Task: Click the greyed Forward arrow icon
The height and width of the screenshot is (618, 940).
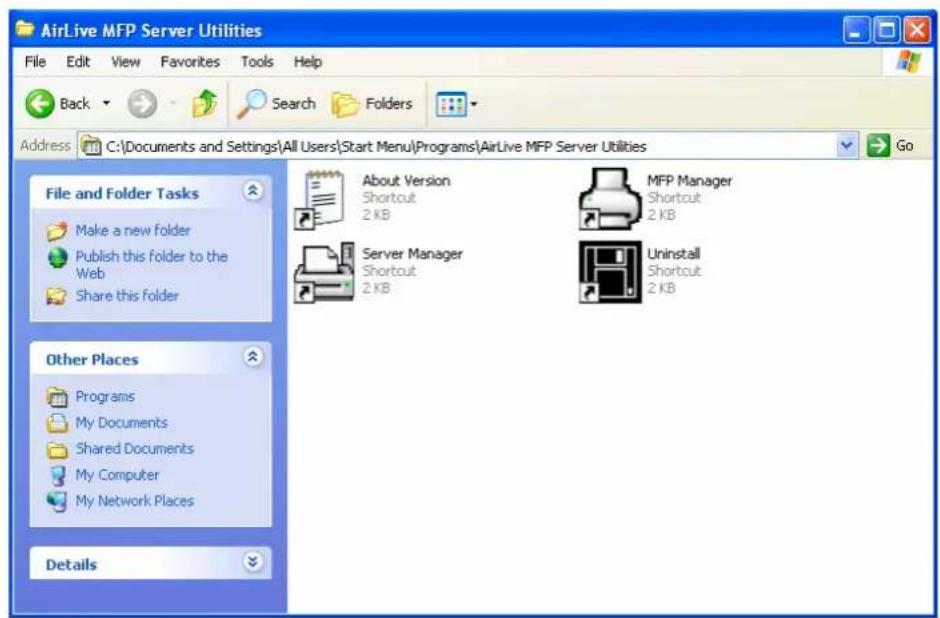Action: (x=142, y=104)
